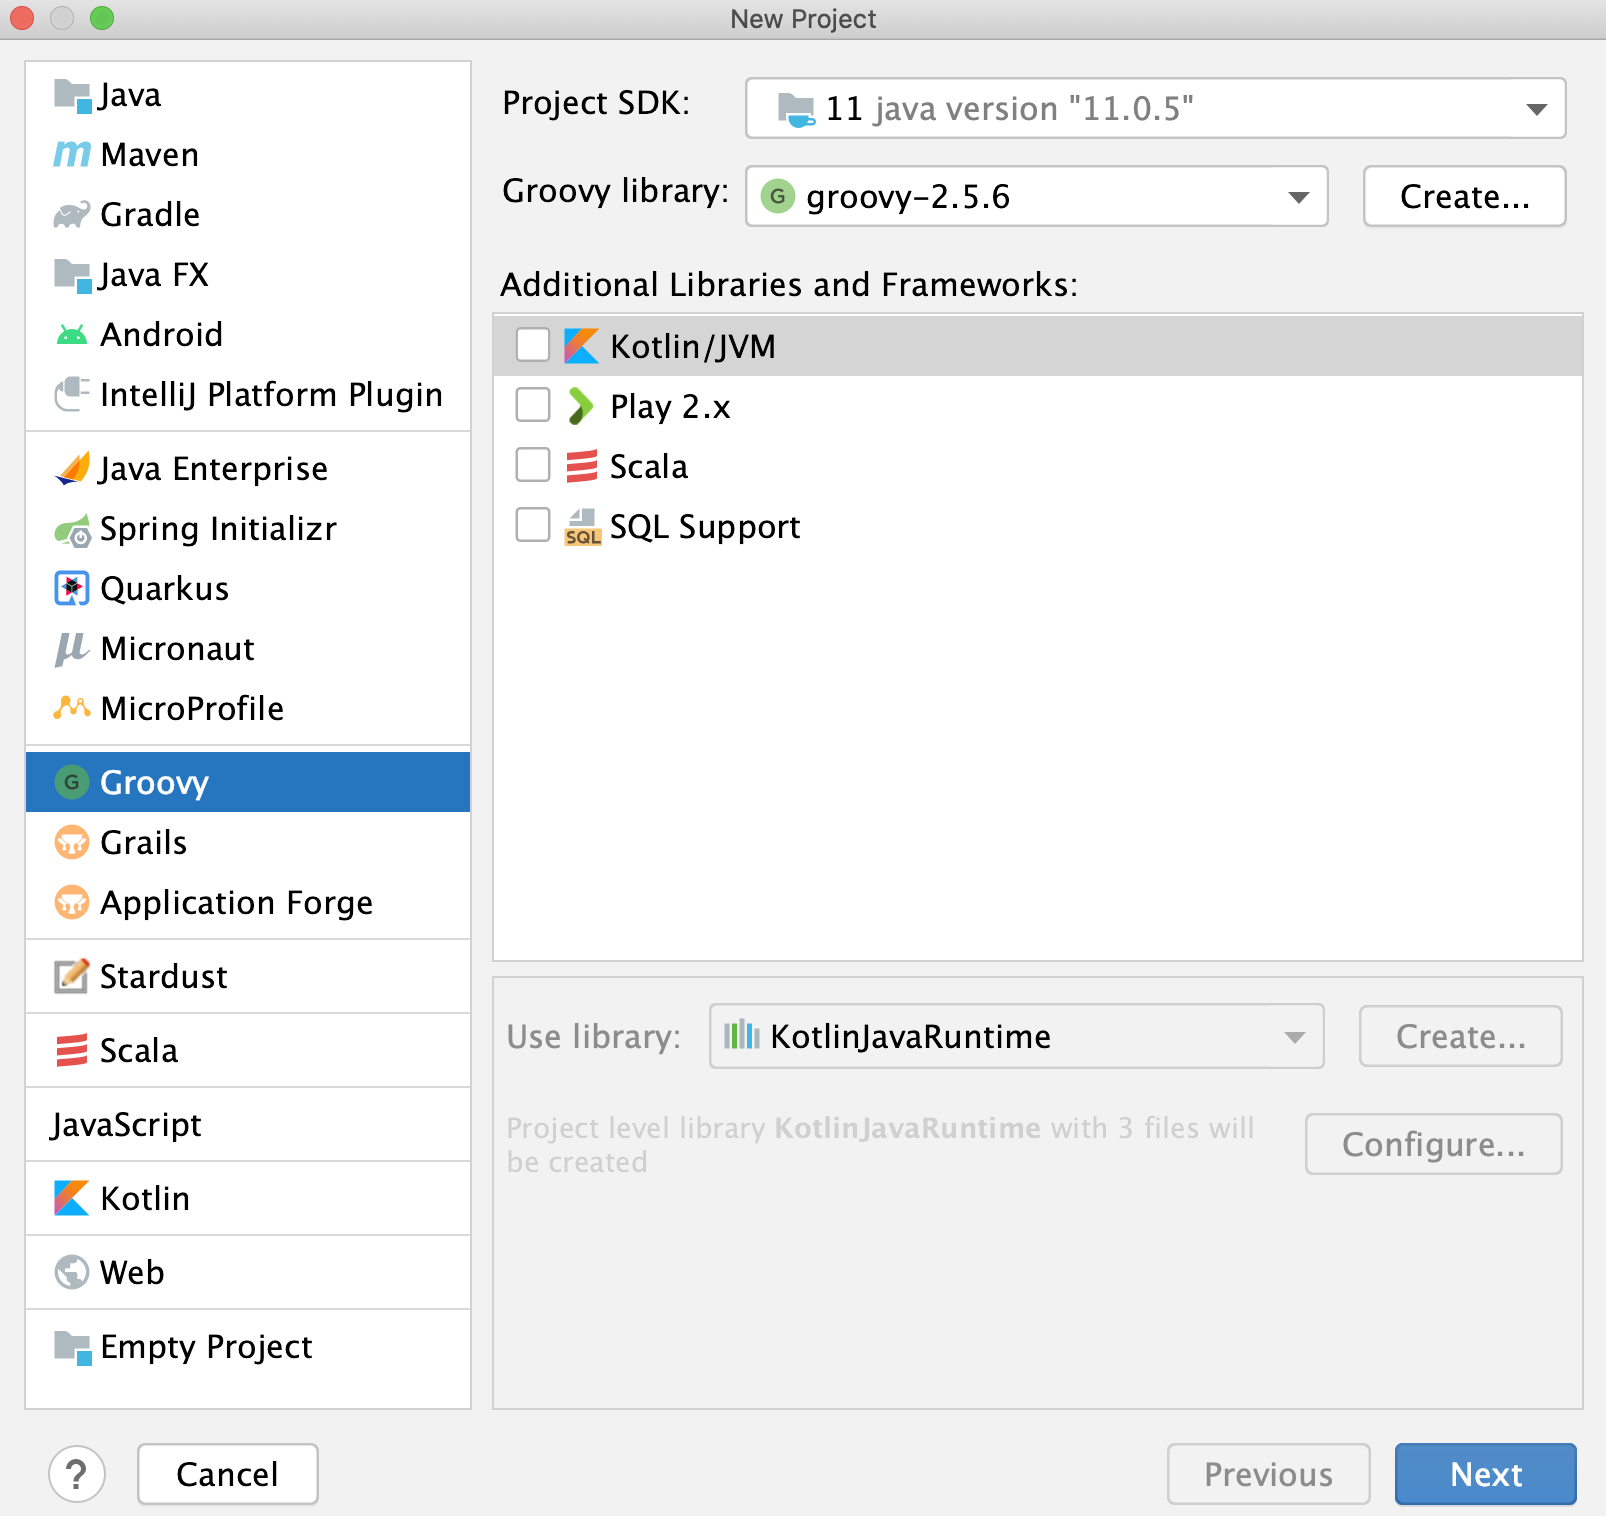Click Configure for the KotlinJavaRuntime library

(x=1433, y=1144)
